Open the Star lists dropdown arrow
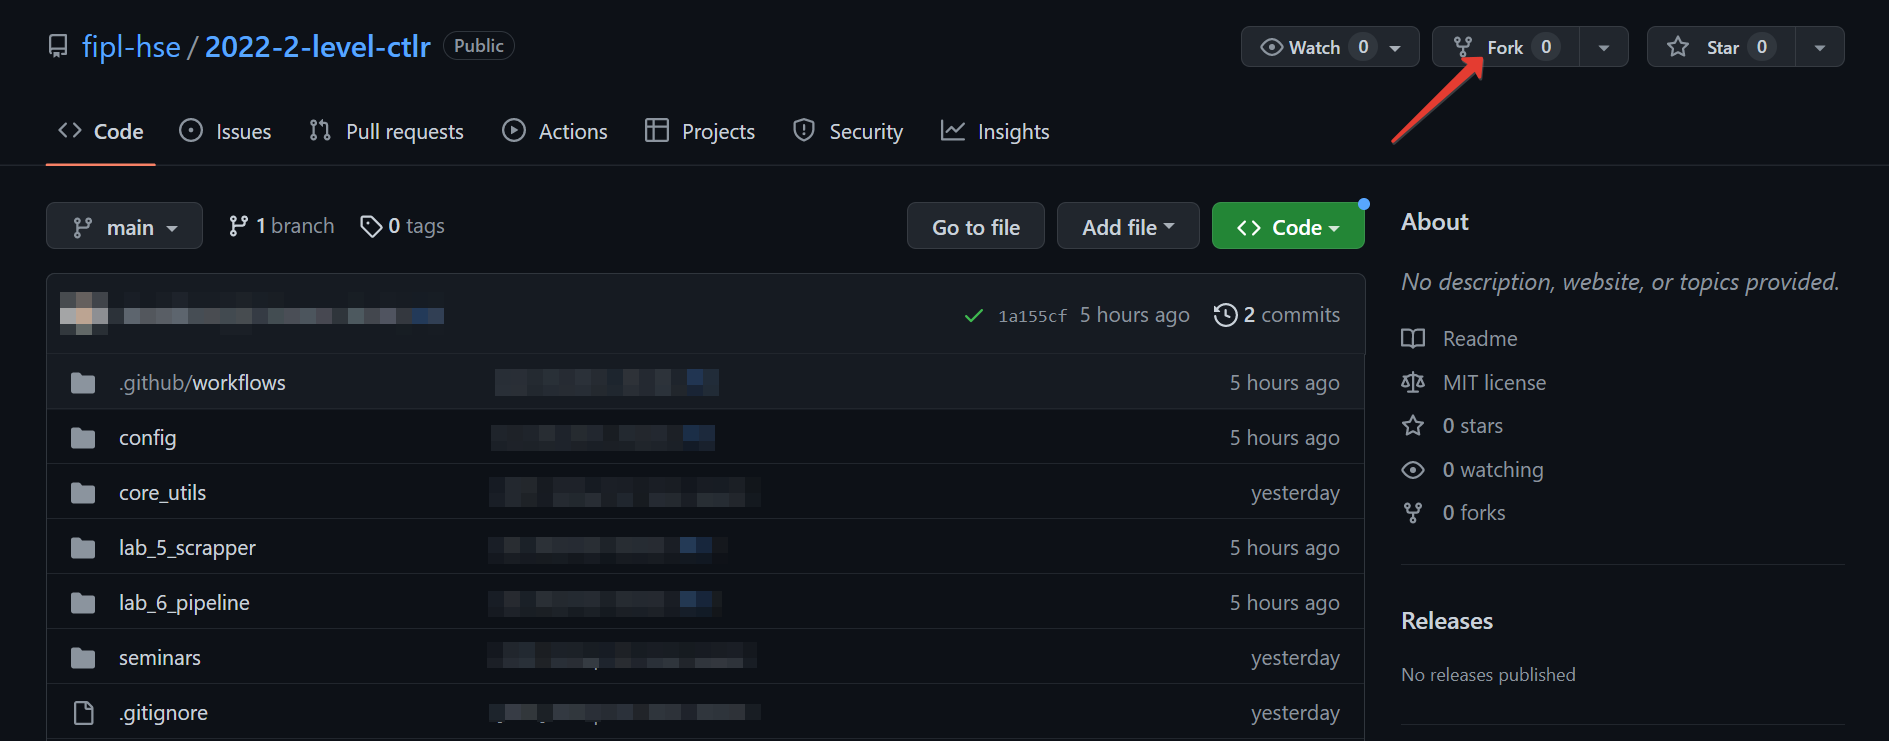The height and width of the screenshot is (741, 1889). point(1820,47)
